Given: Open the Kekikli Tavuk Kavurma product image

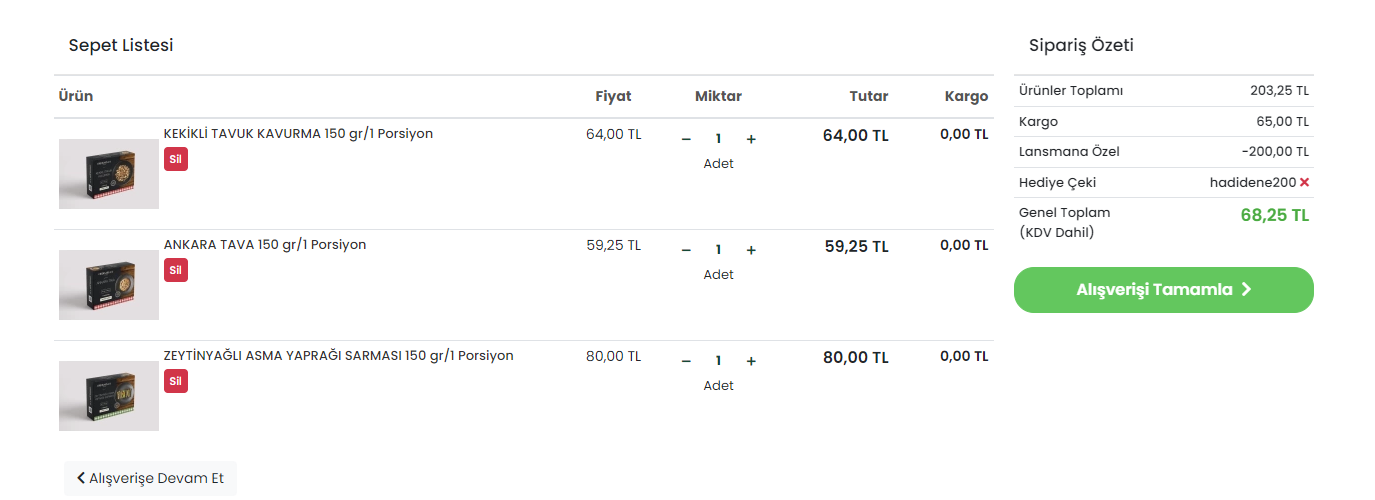Looking at the screenshot, I should click(109, 174).
